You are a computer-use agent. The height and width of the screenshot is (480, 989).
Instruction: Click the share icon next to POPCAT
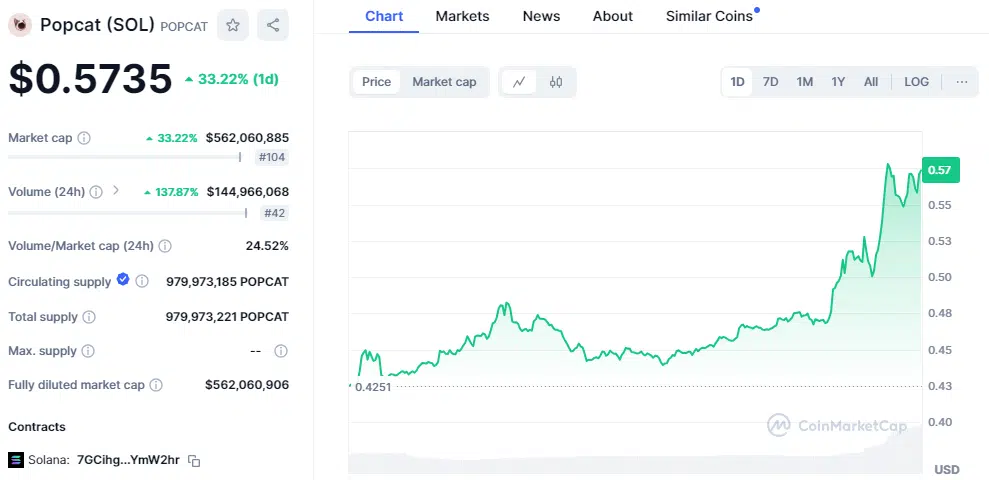(x=272, y=25)
